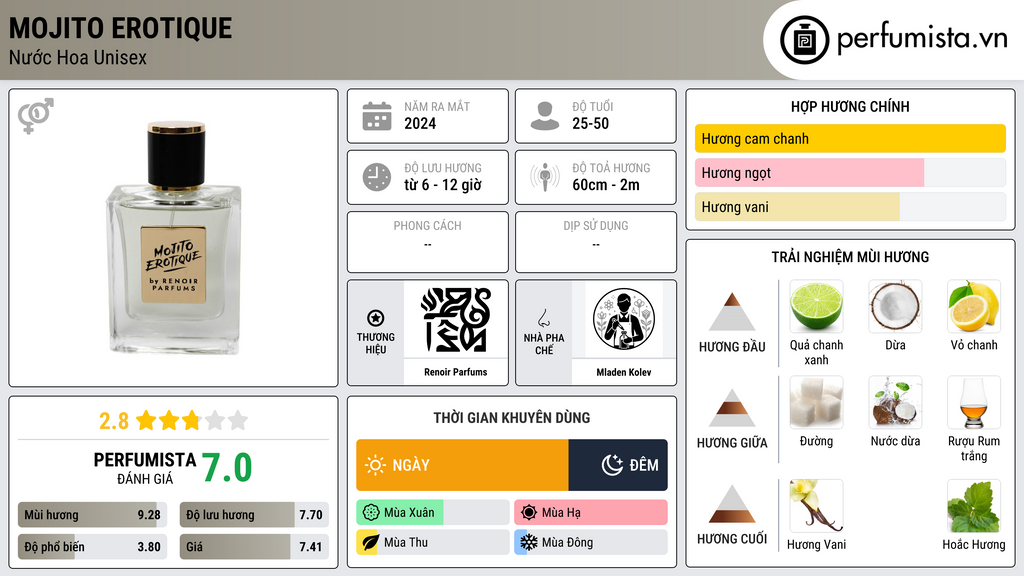Click the Ngày daytime bar segment
Image resolution: width=1024 pixels, height=576 pixels.
462,465
